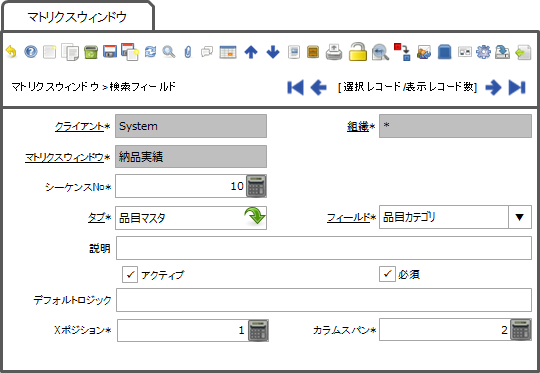Delete record using green recycle bin icon
Image resolution: width=540 pixels, height=373 pixels.
pyautogui.click(x=91, y=52)
